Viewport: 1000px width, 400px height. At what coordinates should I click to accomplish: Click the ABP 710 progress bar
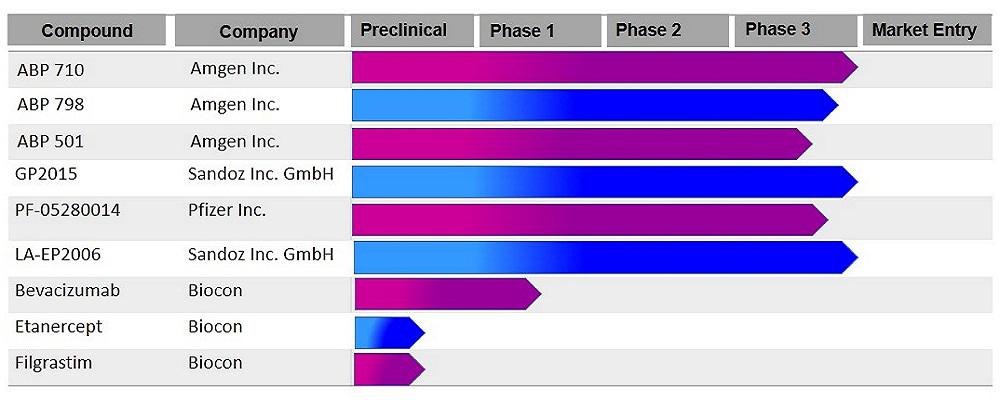pyautogui.click(x=605, y=68)
